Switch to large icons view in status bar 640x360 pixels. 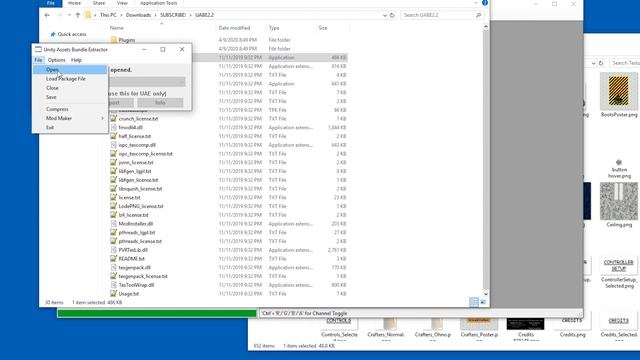pos(483,302)
